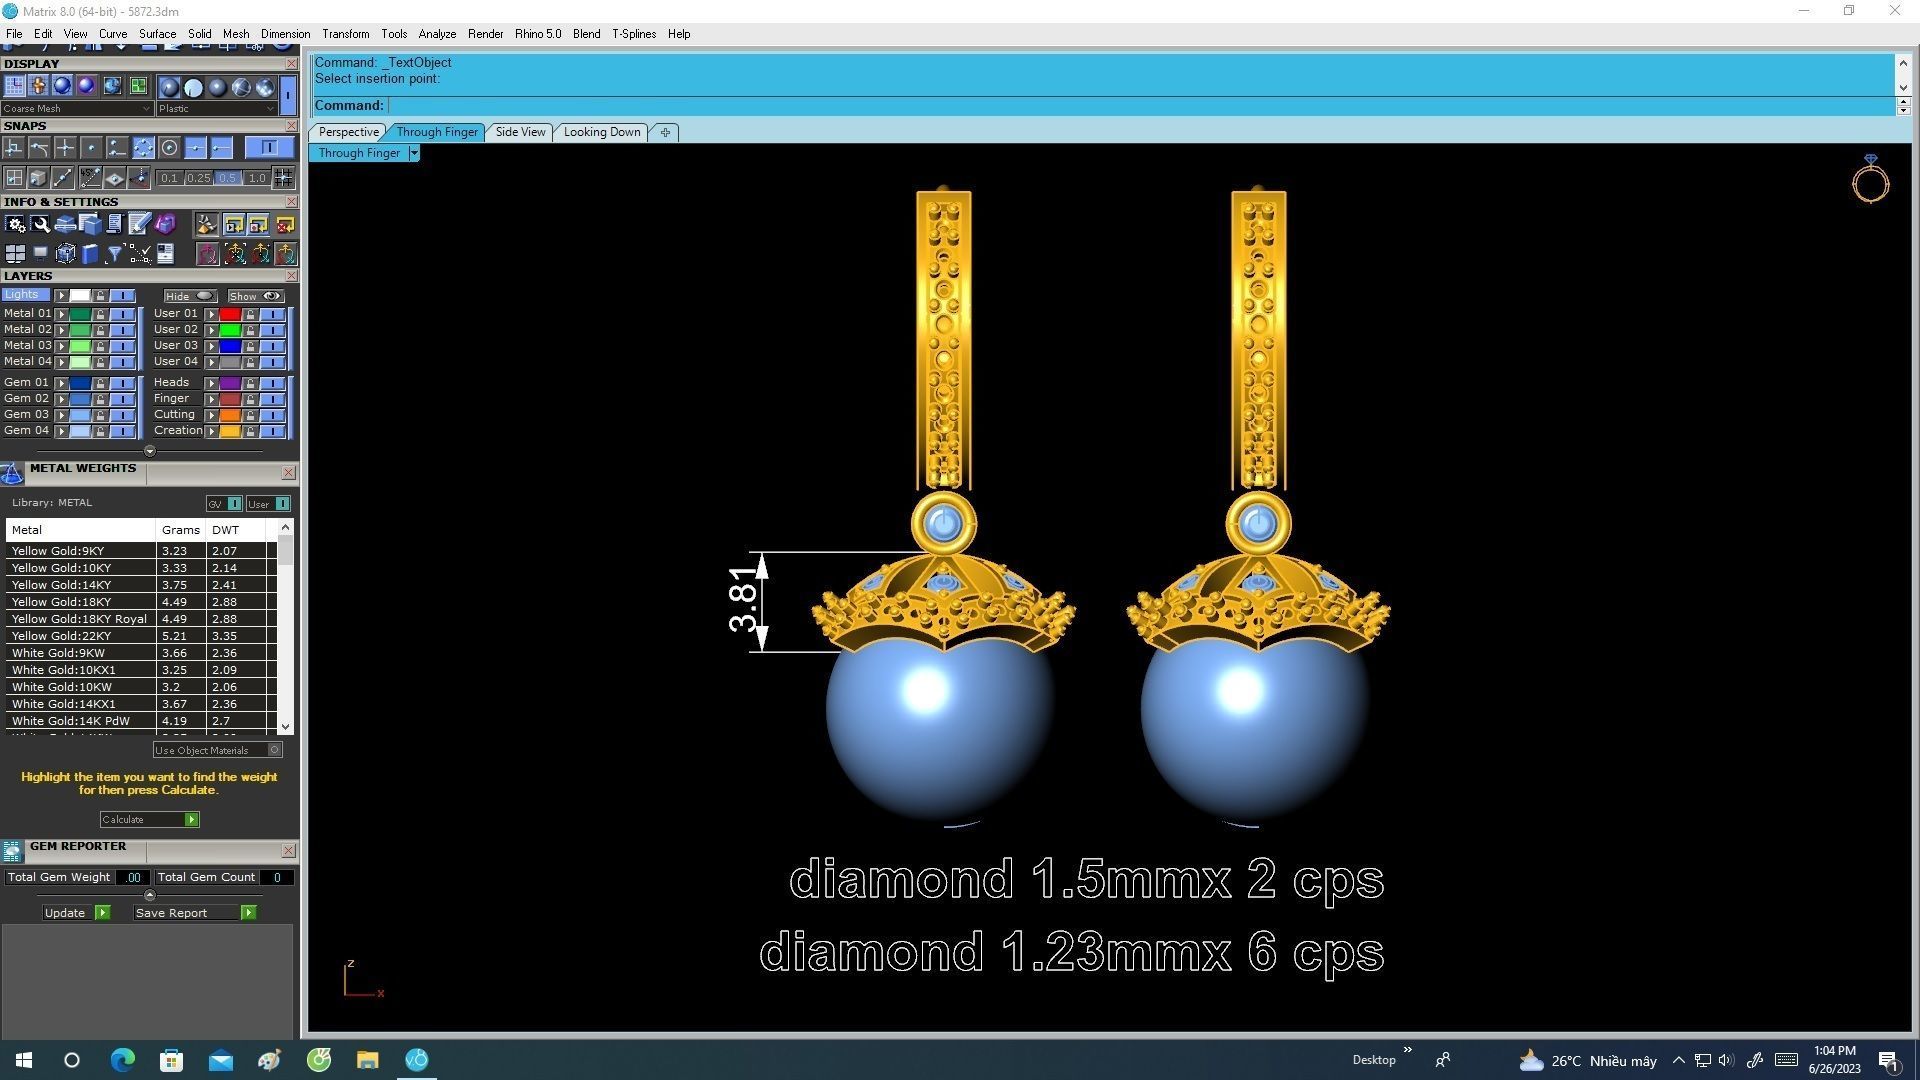Image resolution: width=1920 pixels, height=1080 pixels.
Task: Toggle the User 01 layer on/off switch
Action: (272, 314)
